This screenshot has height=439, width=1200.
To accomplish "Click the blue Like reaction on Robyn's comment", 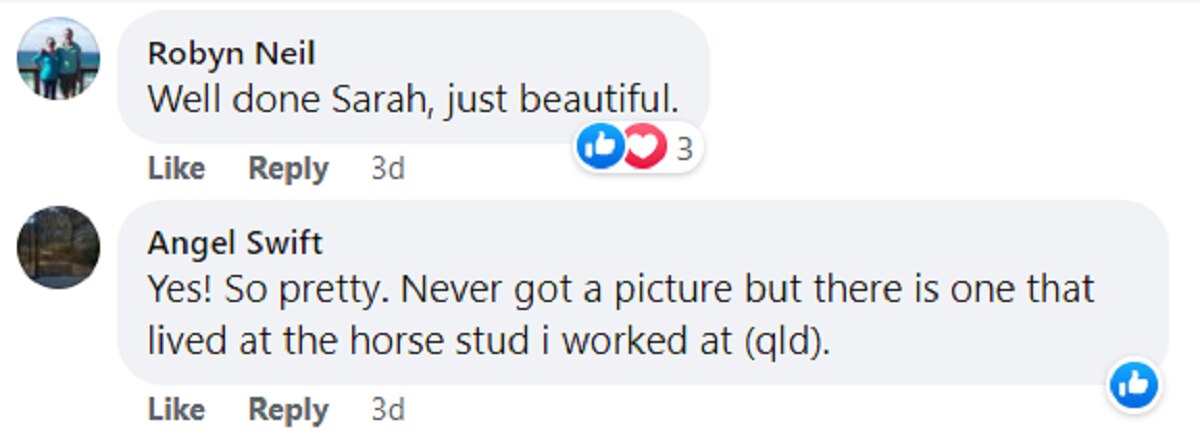I will point(600,149).
